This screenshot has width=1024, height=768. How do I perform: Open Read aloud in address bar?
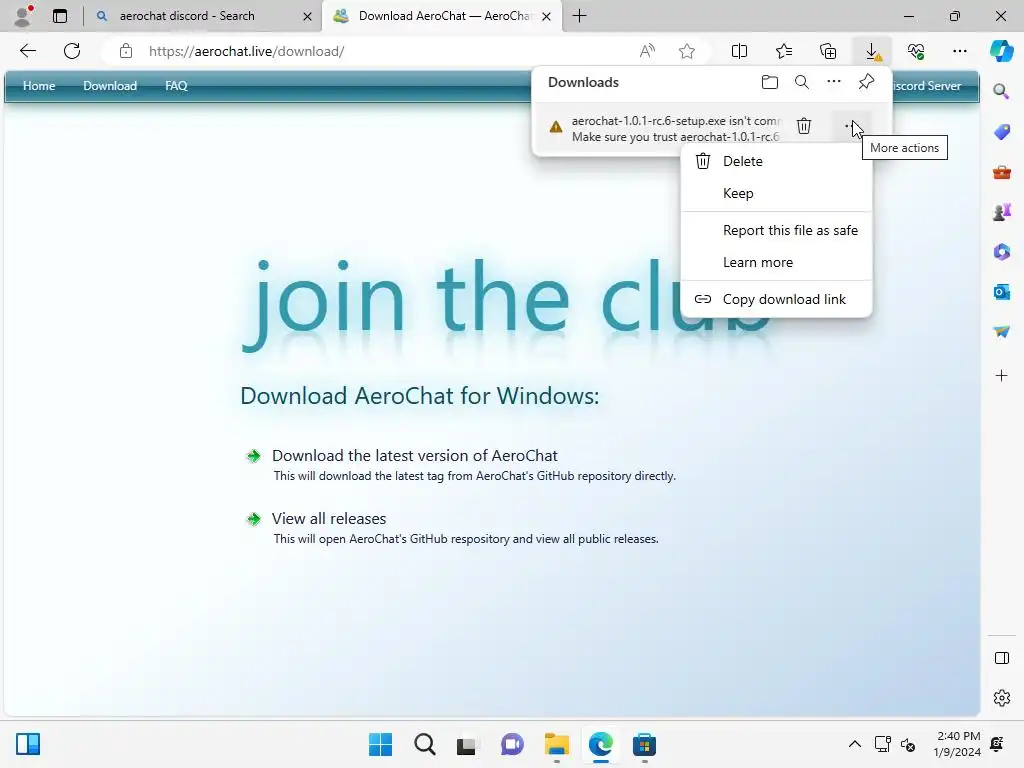(x=647, y=51)
